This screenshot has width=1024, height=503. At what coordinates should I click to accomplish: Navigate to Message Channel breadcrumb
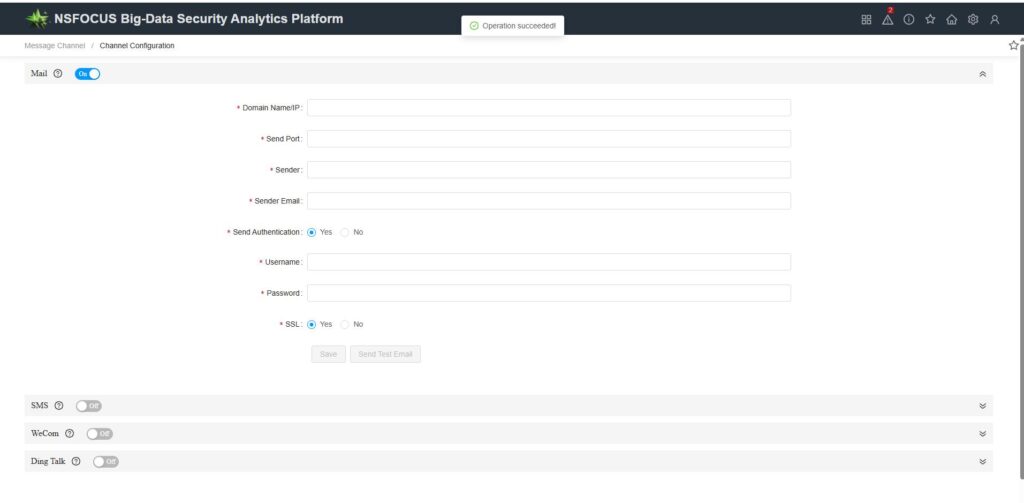tap(55, 46)
